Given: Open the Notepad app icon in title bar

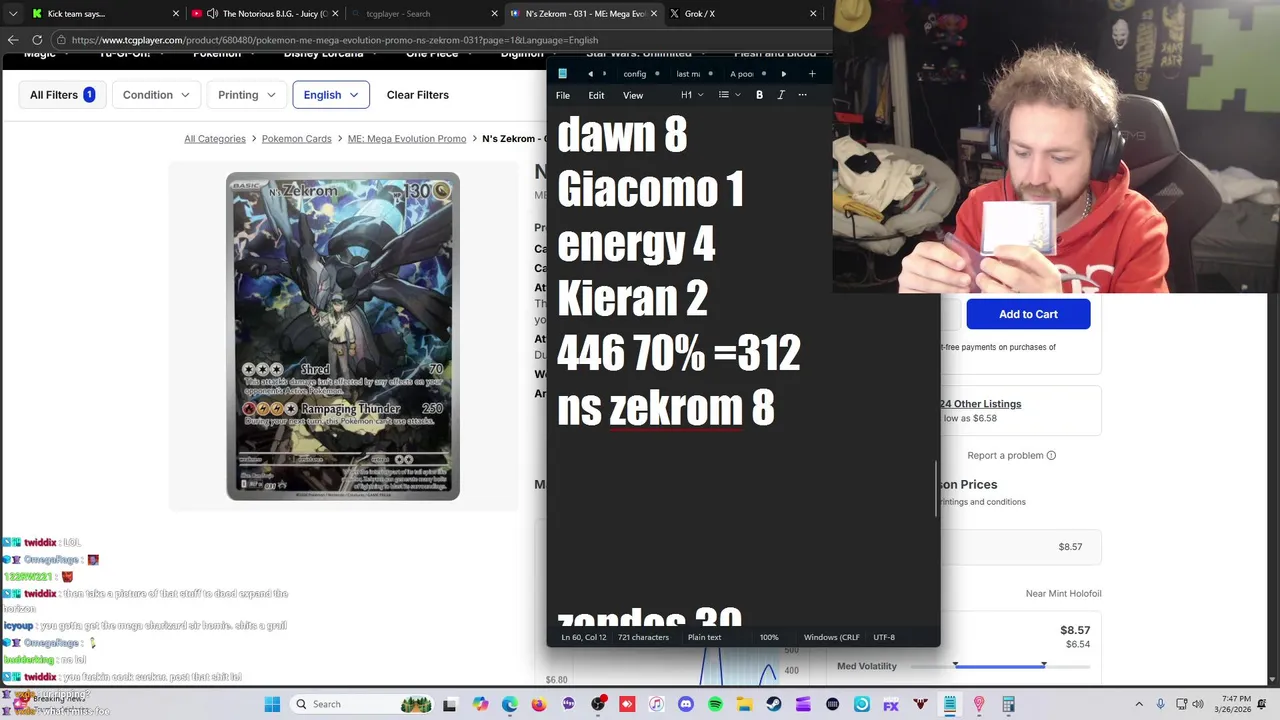Looking at the screenshot, I should coord(562,73).
